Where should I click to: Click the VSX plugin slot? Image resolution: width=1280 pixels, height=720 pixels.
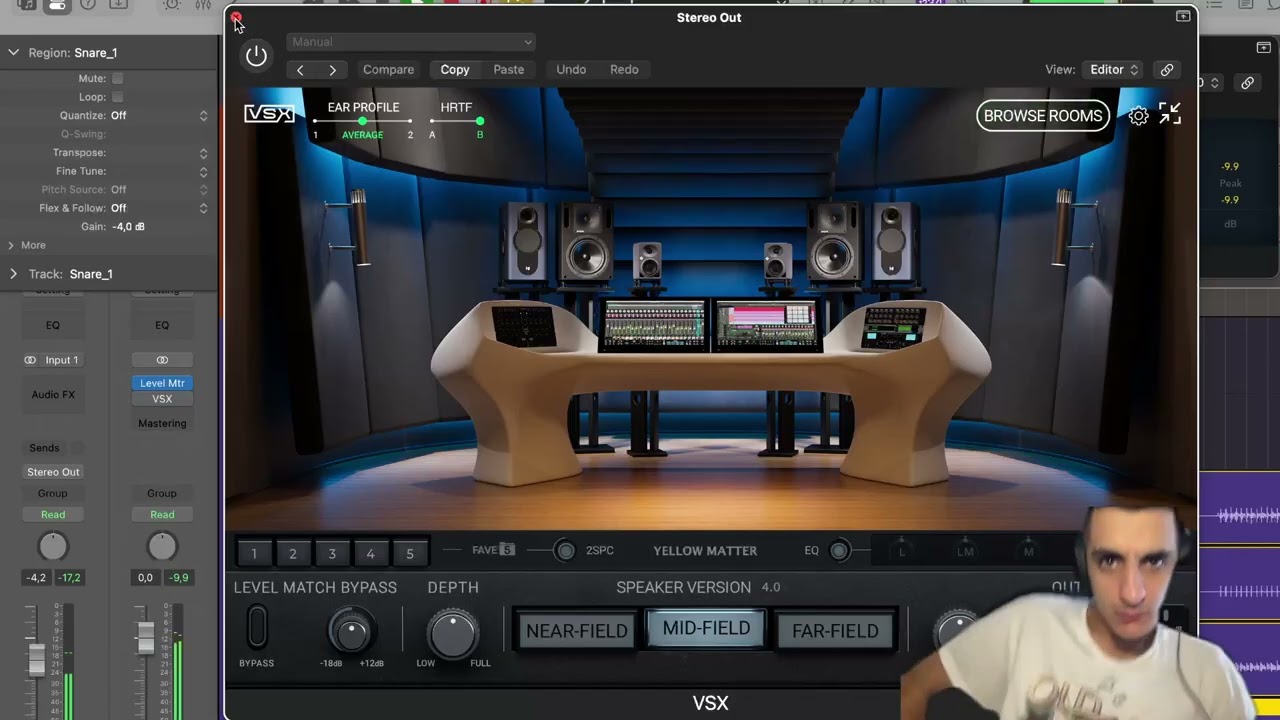pos(162,399)
